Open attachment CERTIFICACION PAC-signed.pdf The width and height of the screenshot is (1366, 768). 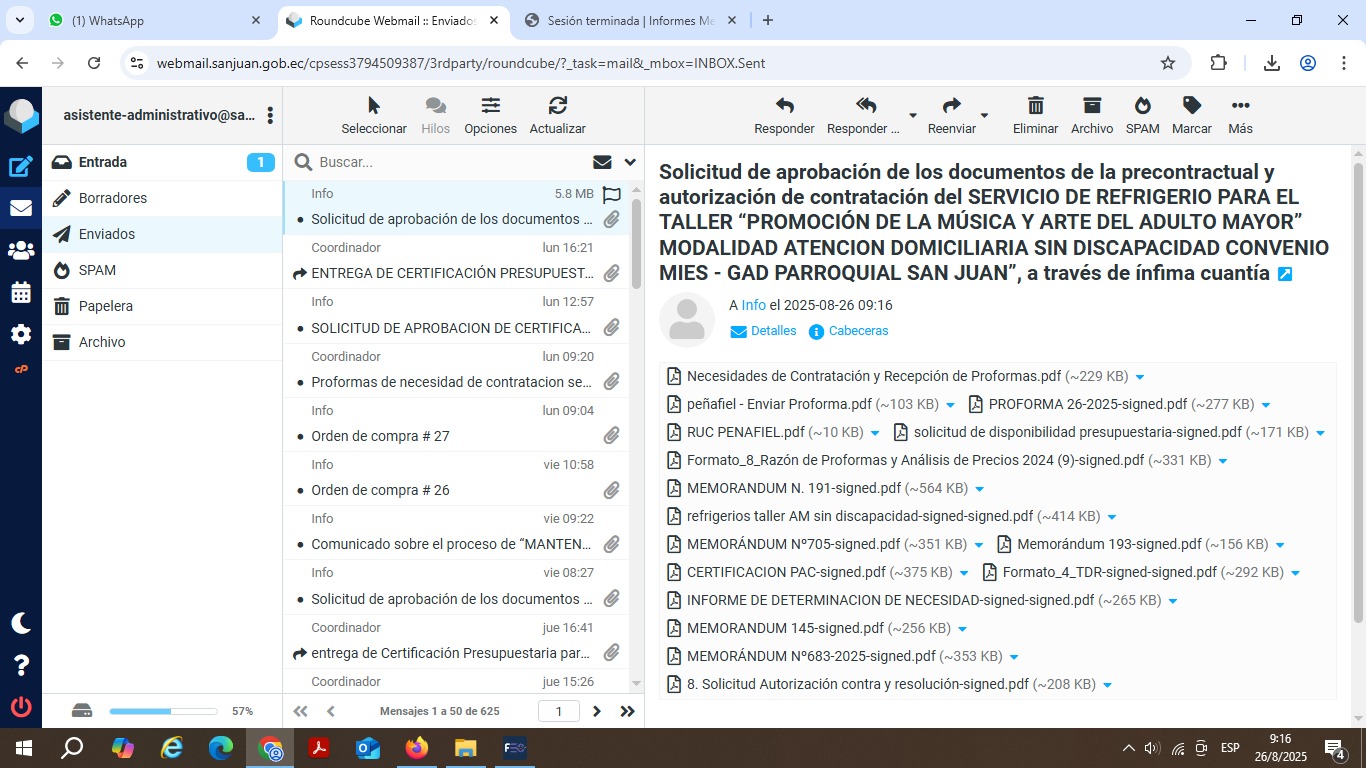click(x=785, y=572)
